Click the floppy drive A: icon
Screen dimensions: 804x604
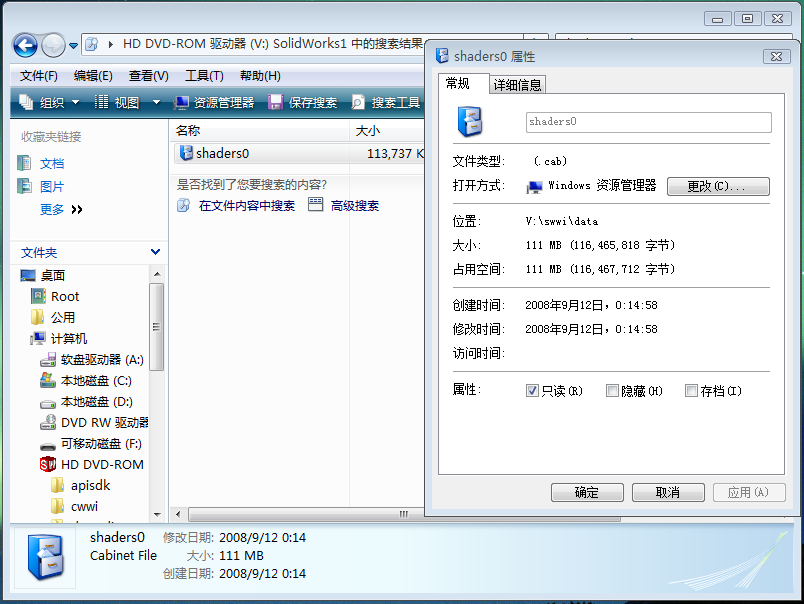[48, 360]
